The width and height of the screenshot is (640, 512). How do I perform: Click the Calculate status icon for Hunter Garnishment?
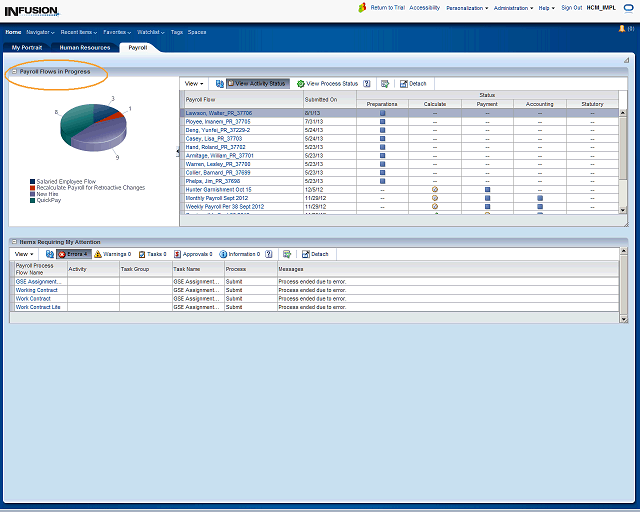pyautogui.click(x=435, y=188)
